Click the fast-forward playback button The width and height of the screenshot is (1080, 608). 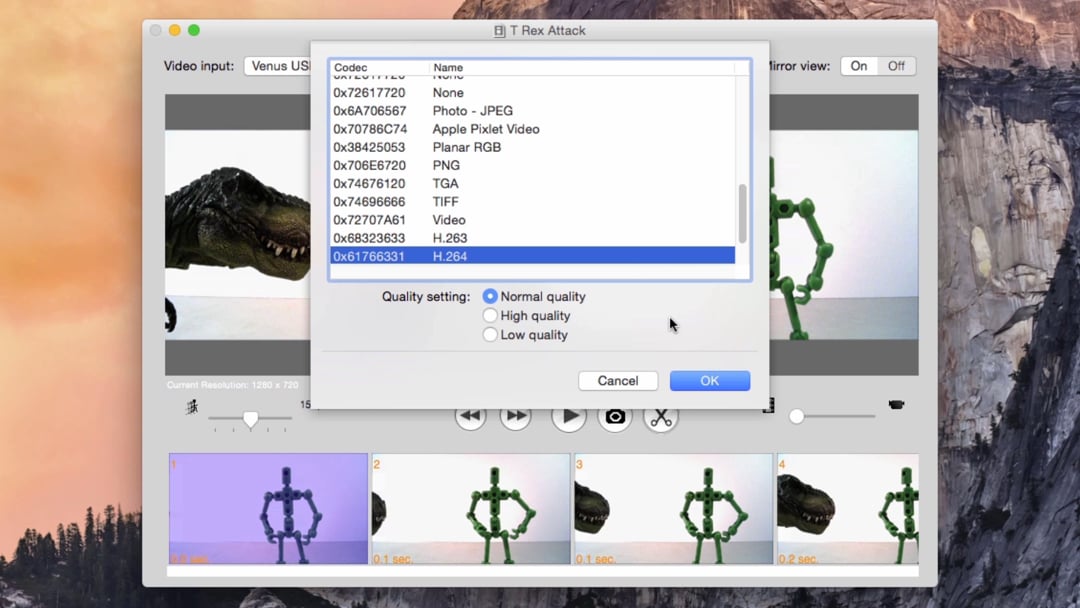click(x=516, y=417)
